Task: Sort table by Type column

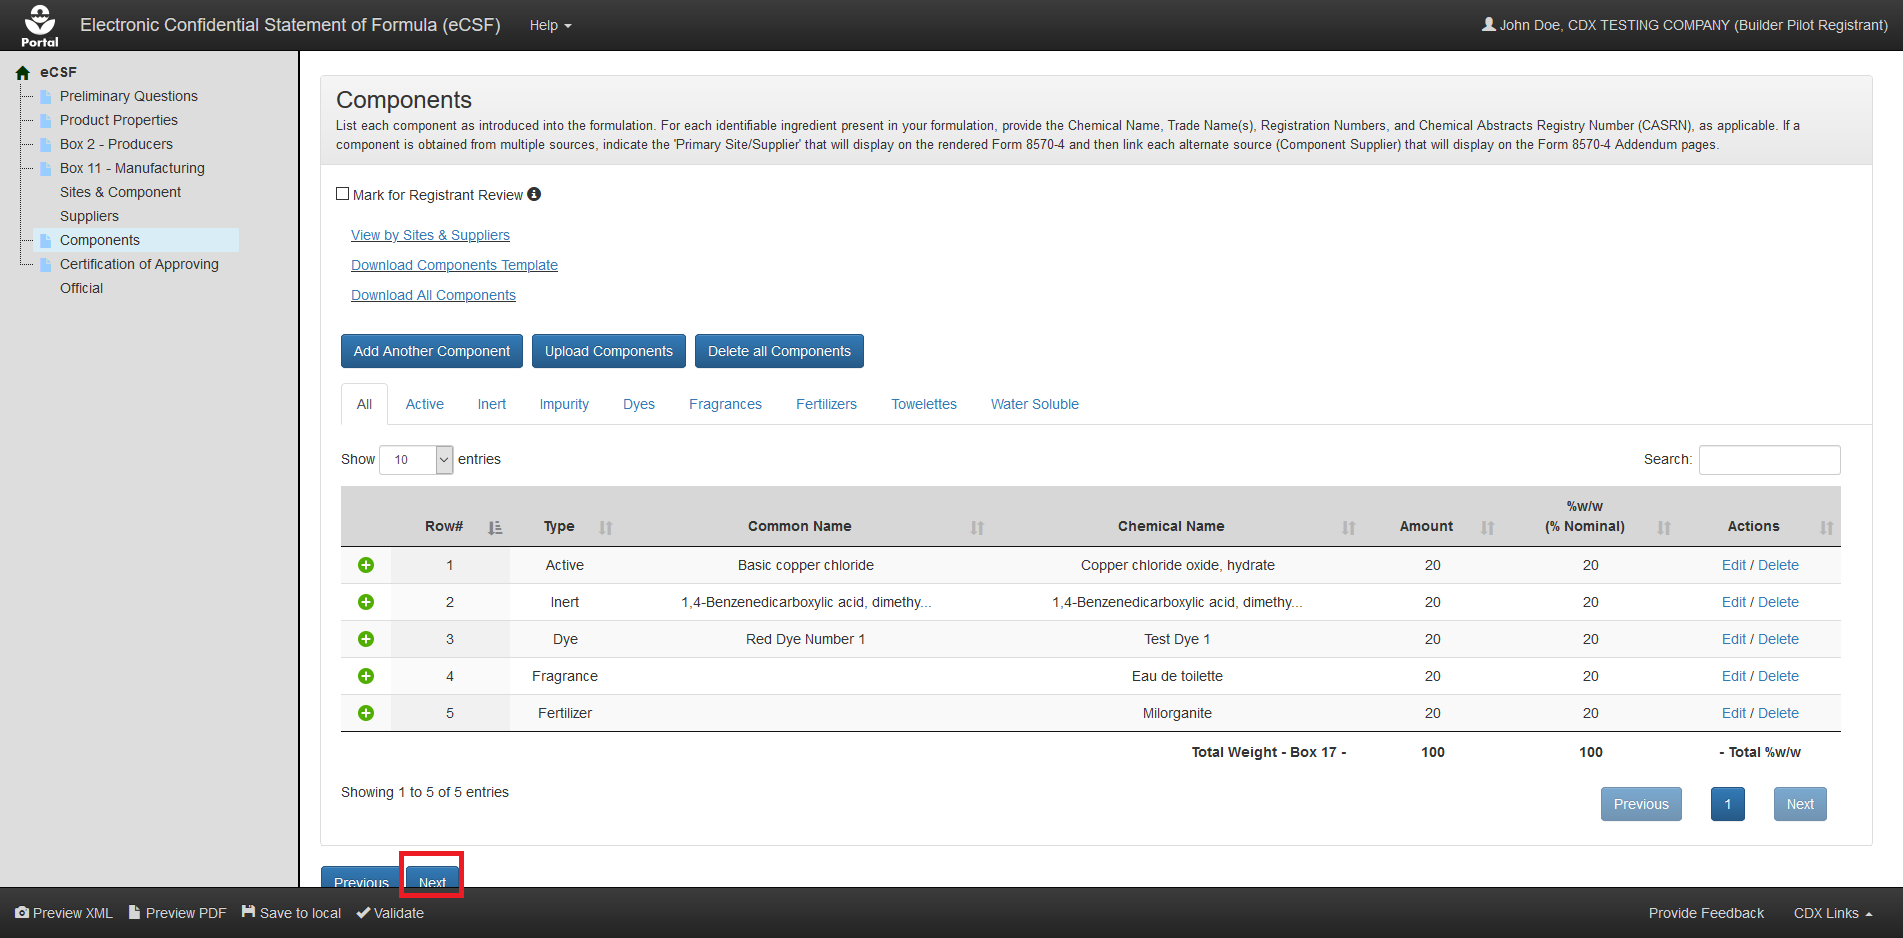Action: [x=606, y=527]
